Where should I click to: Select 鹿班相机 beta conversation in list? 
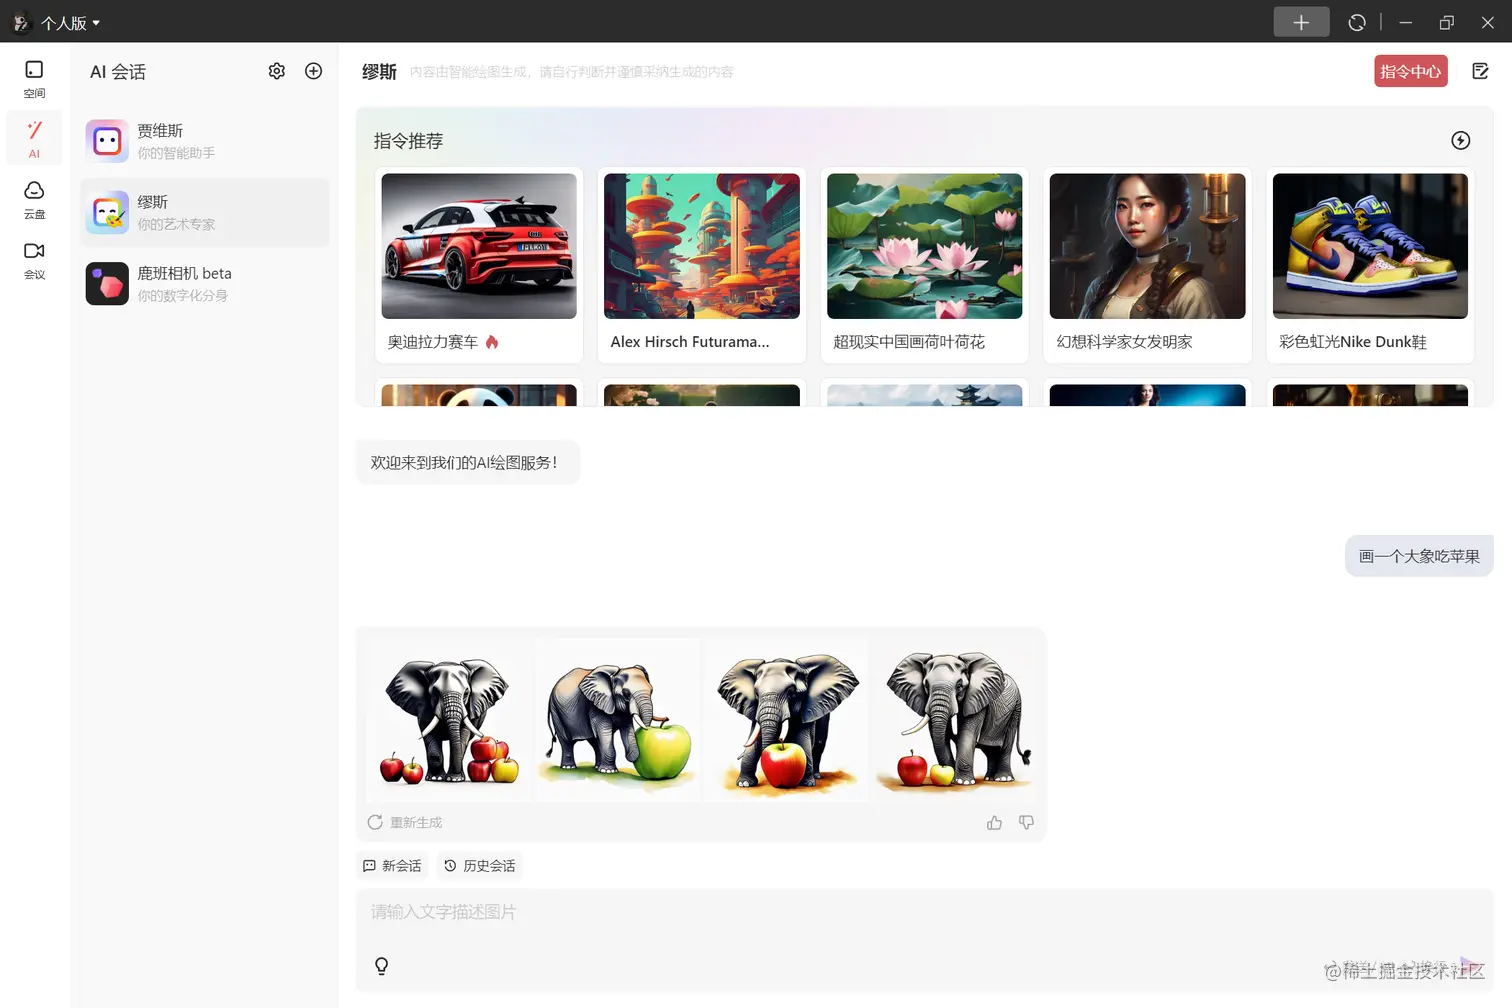click(205, 283)
